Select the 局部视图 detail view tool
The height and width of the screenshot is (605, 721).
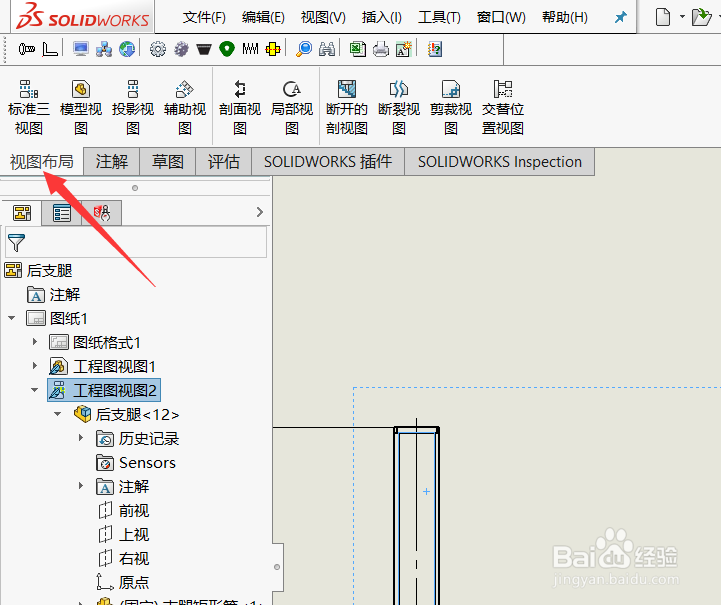click(x=292, y=107)
